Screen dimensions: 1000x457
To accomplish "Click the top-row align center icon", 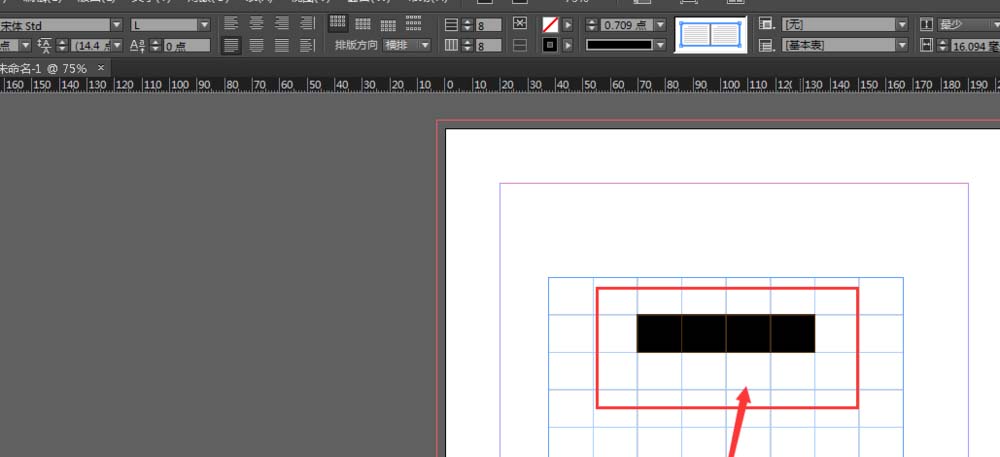I will click(258, 23).
